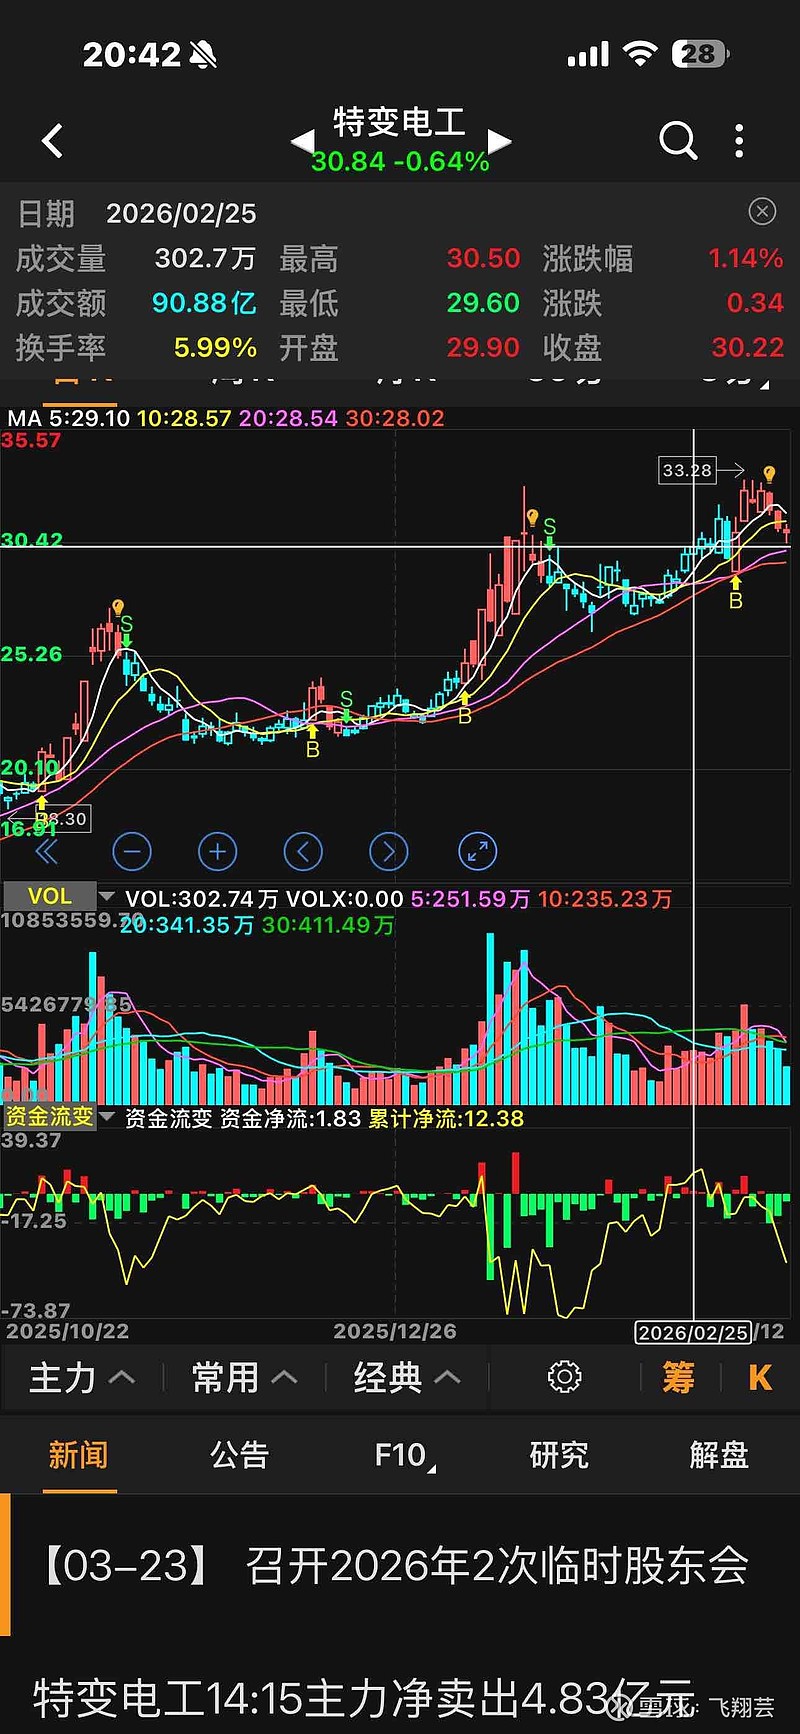Image resolution: width=800 pixels, height=1734 pixels.
Task: Open the search magnifier icon
Action: 678,141
